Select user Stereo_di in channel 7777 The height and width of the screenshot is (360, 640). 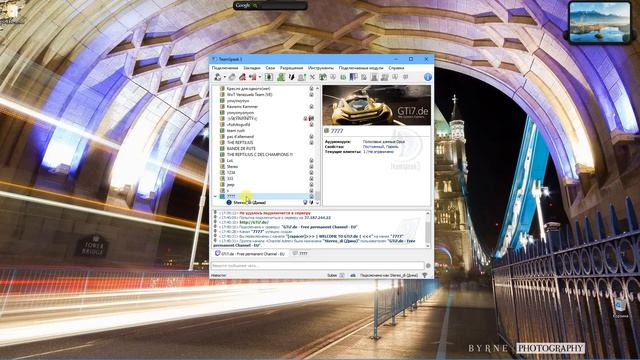click(249, 202)
